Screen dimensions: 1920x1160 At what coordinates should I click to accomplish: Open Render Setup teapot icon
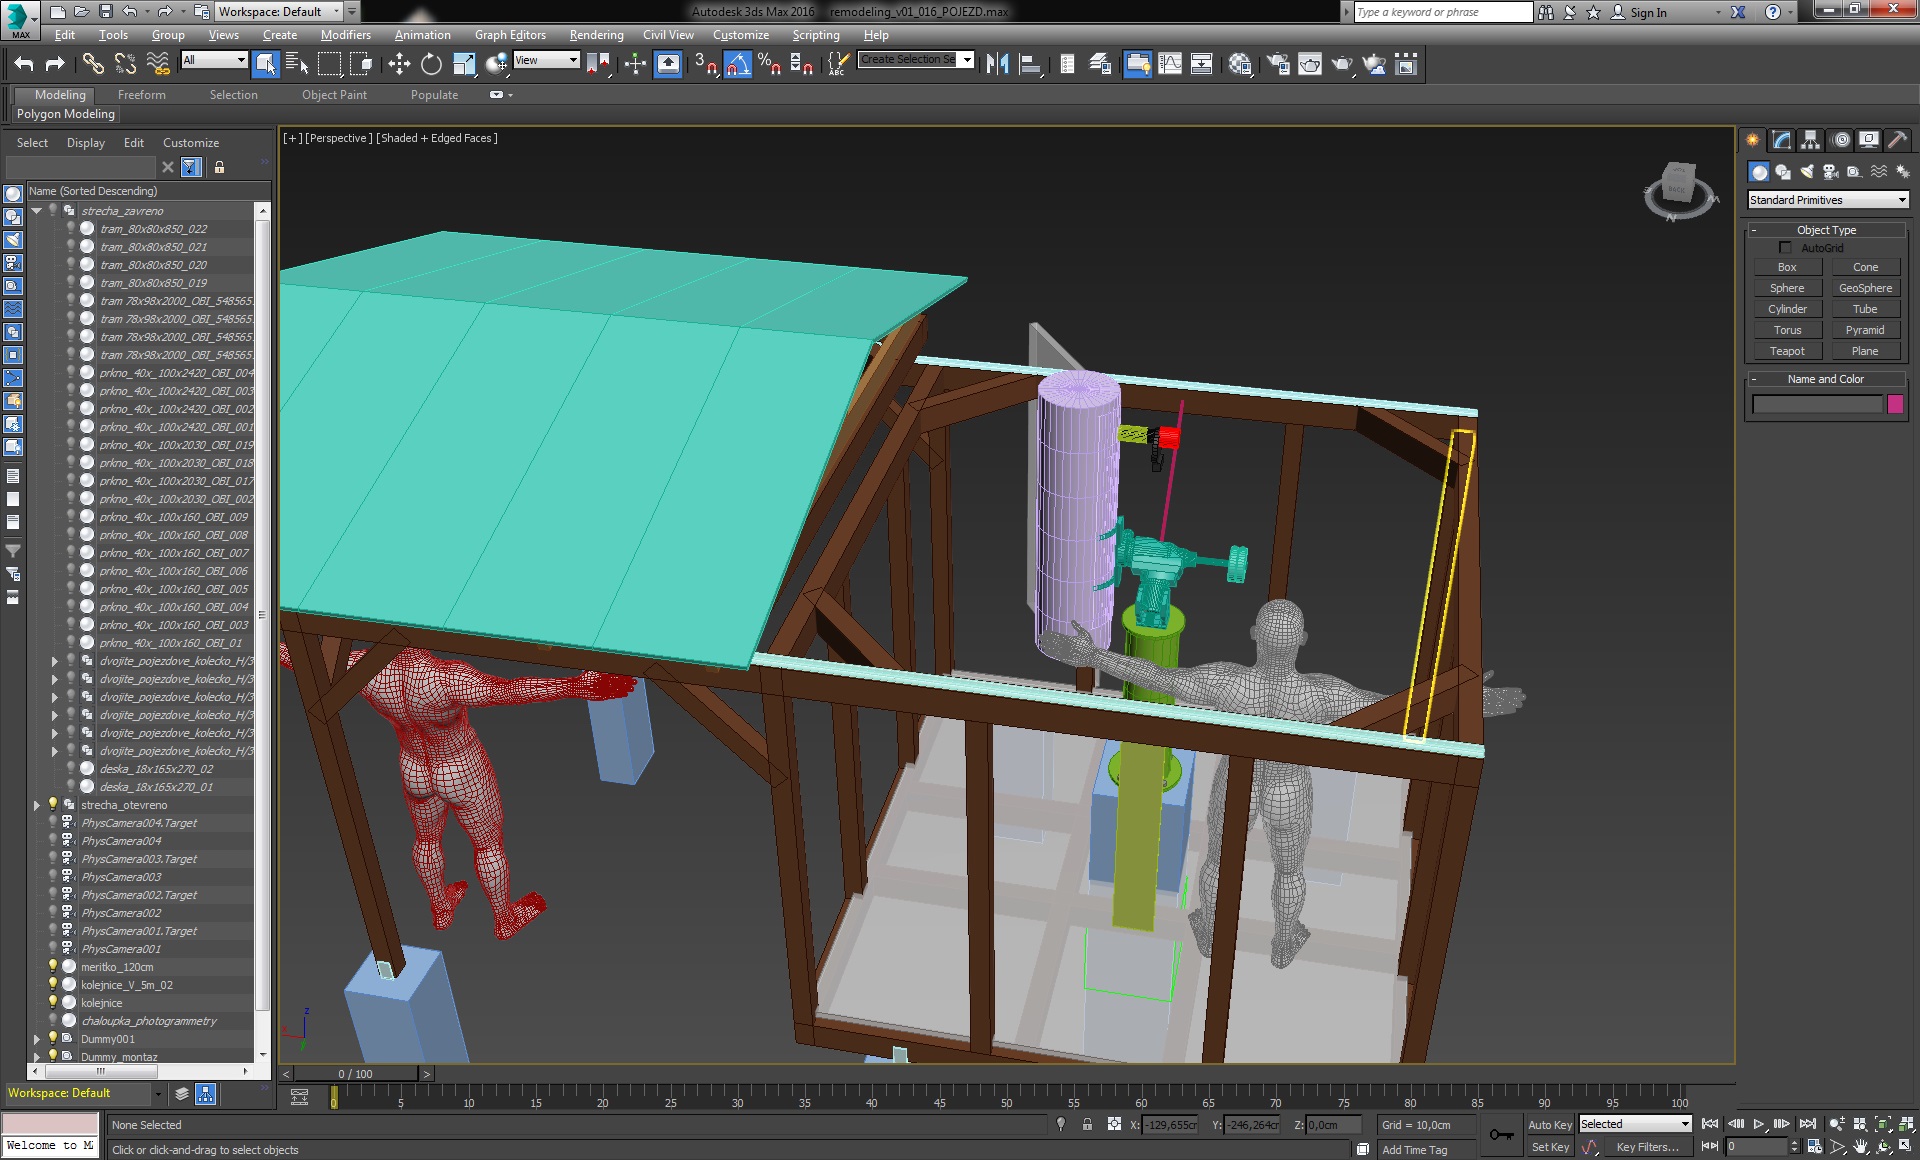click(1278, 64)
